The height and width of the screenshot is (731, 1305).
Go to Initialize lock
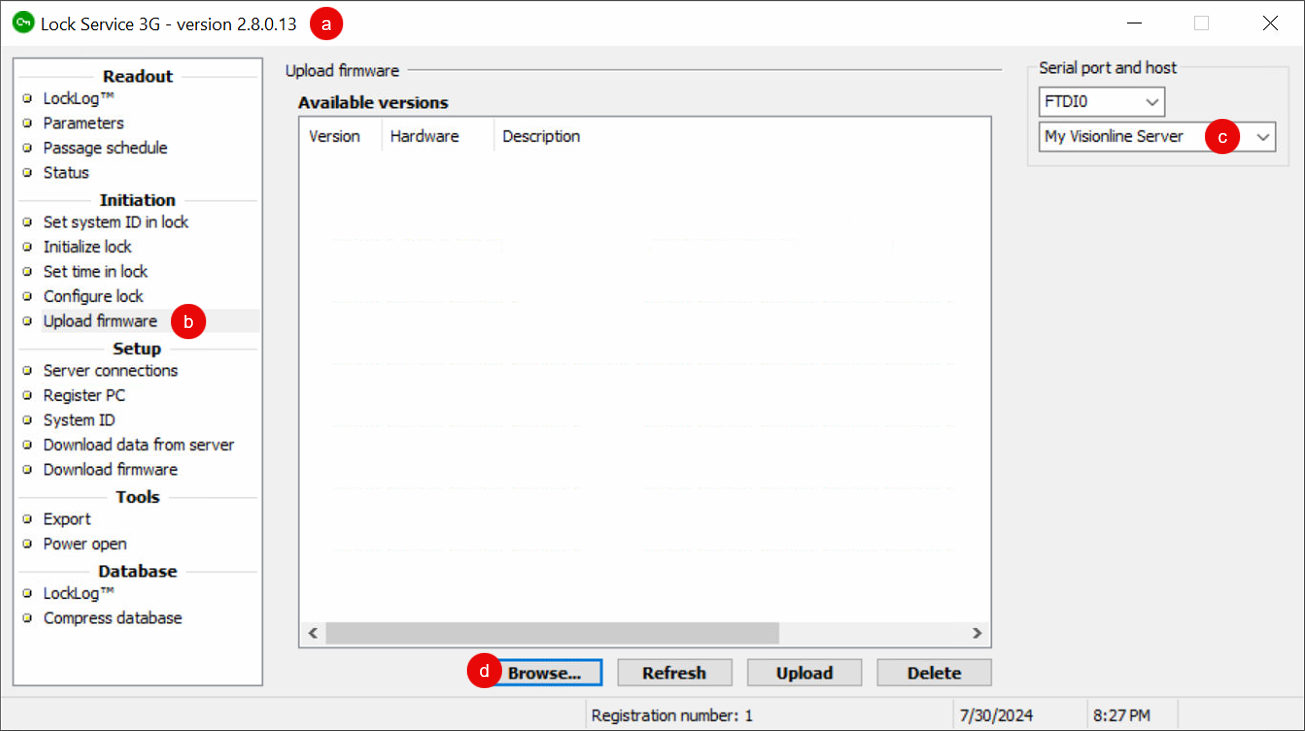point(87,247)
